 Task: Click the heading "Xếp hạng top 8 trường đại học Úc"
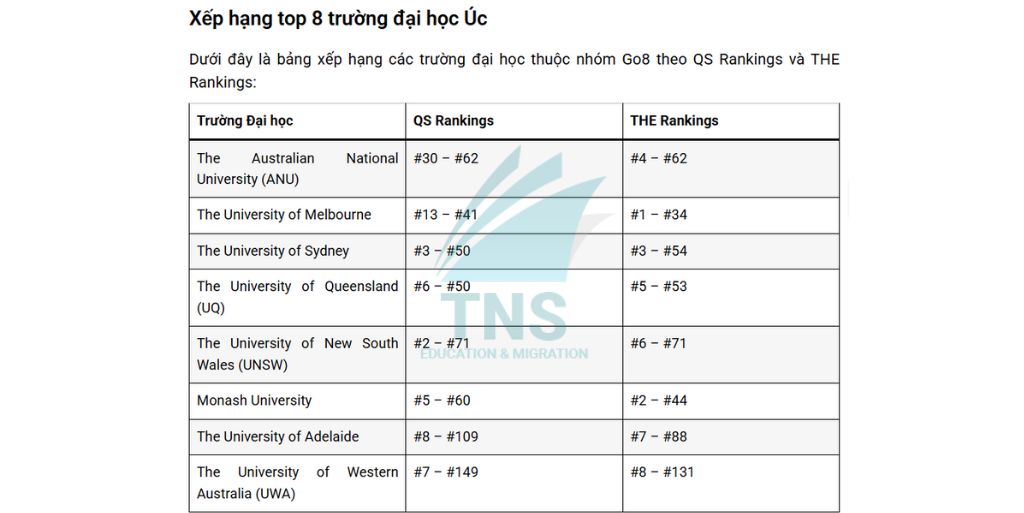coord(338,18)
